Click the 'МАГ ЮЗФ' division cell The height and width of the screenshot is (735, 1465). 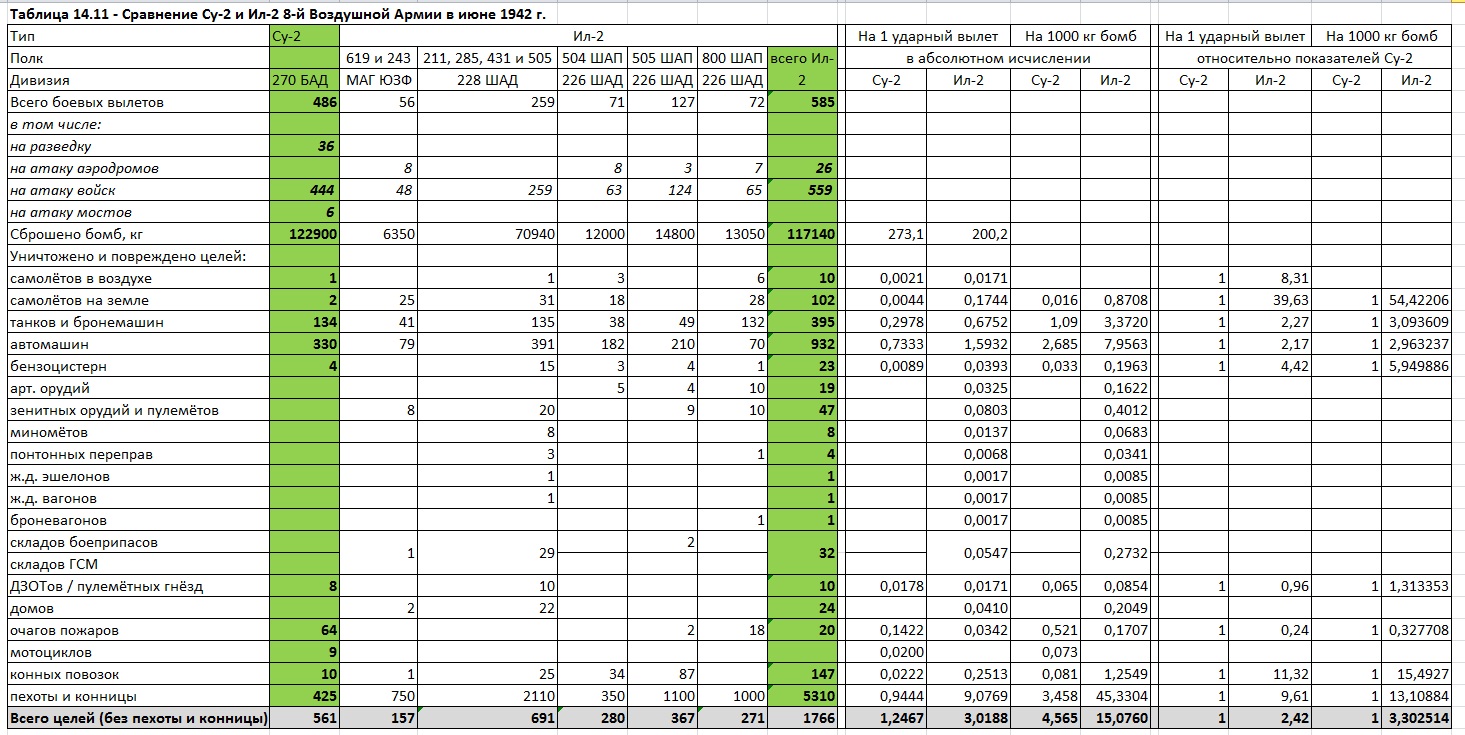[379, 80]
